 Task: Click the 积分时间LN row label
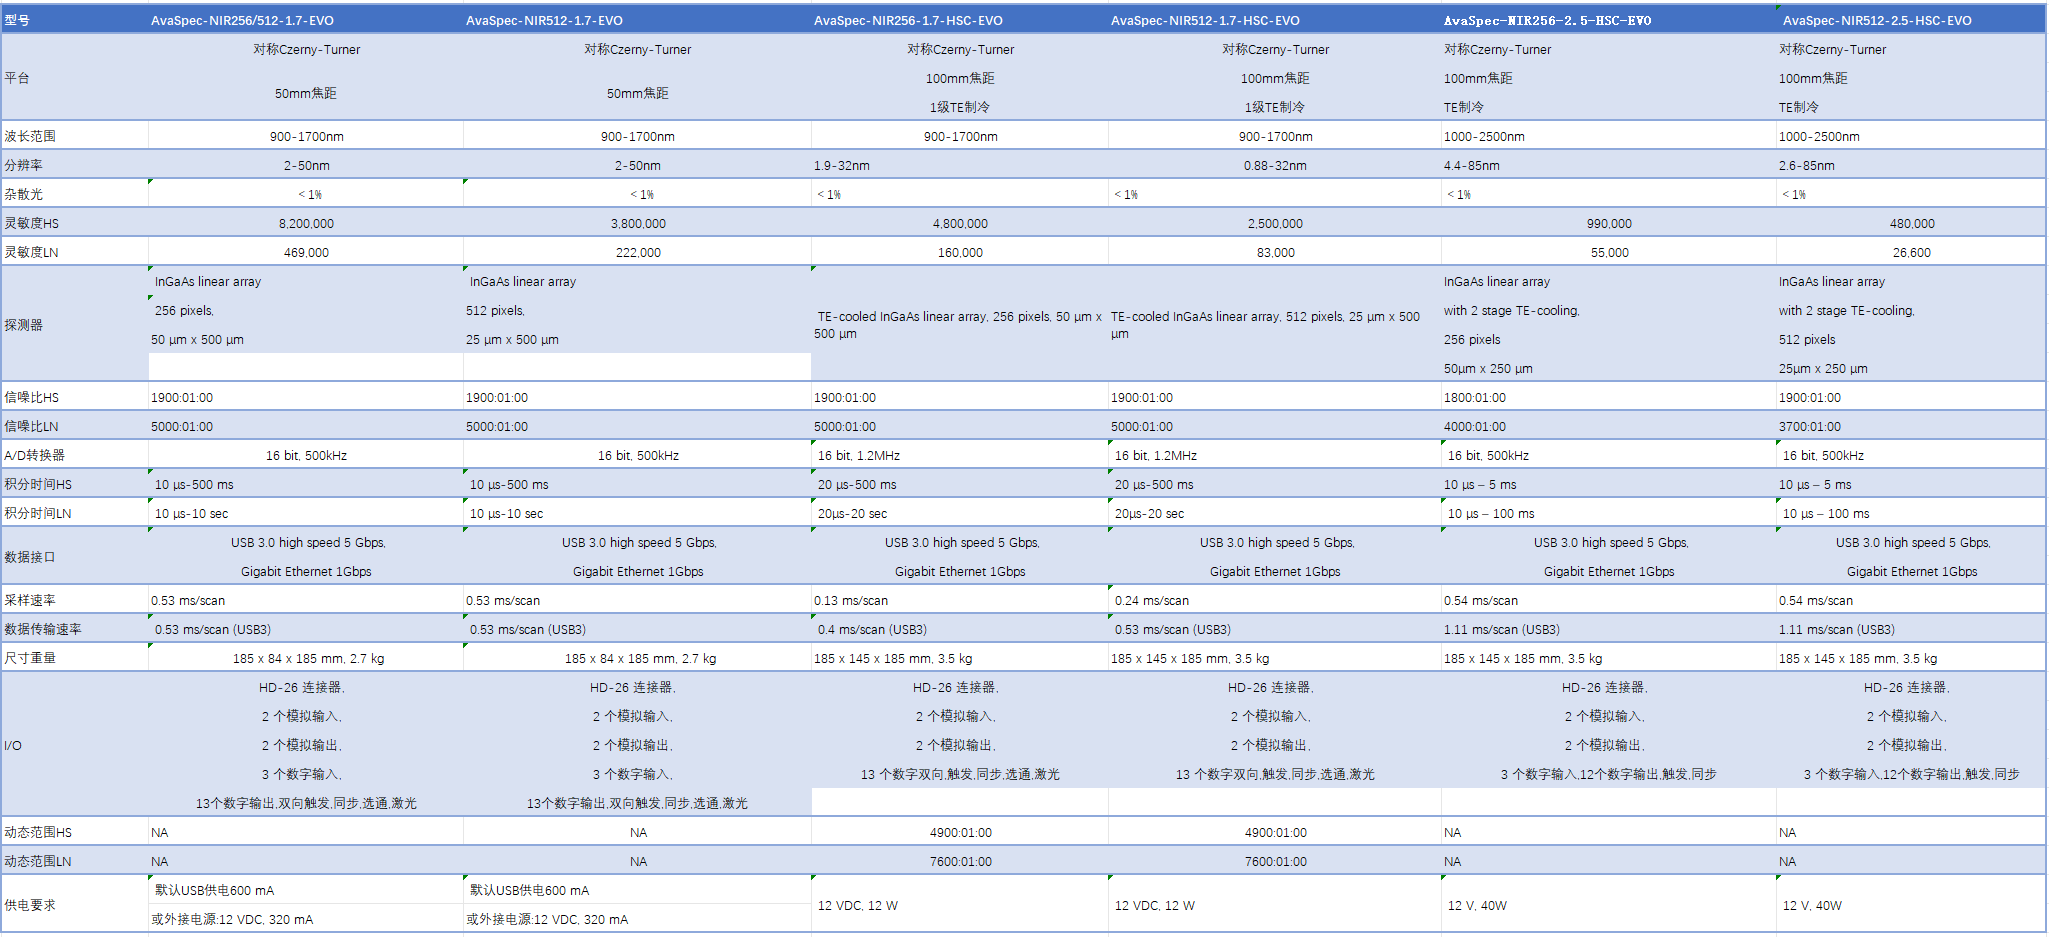(x=75, y=513)
